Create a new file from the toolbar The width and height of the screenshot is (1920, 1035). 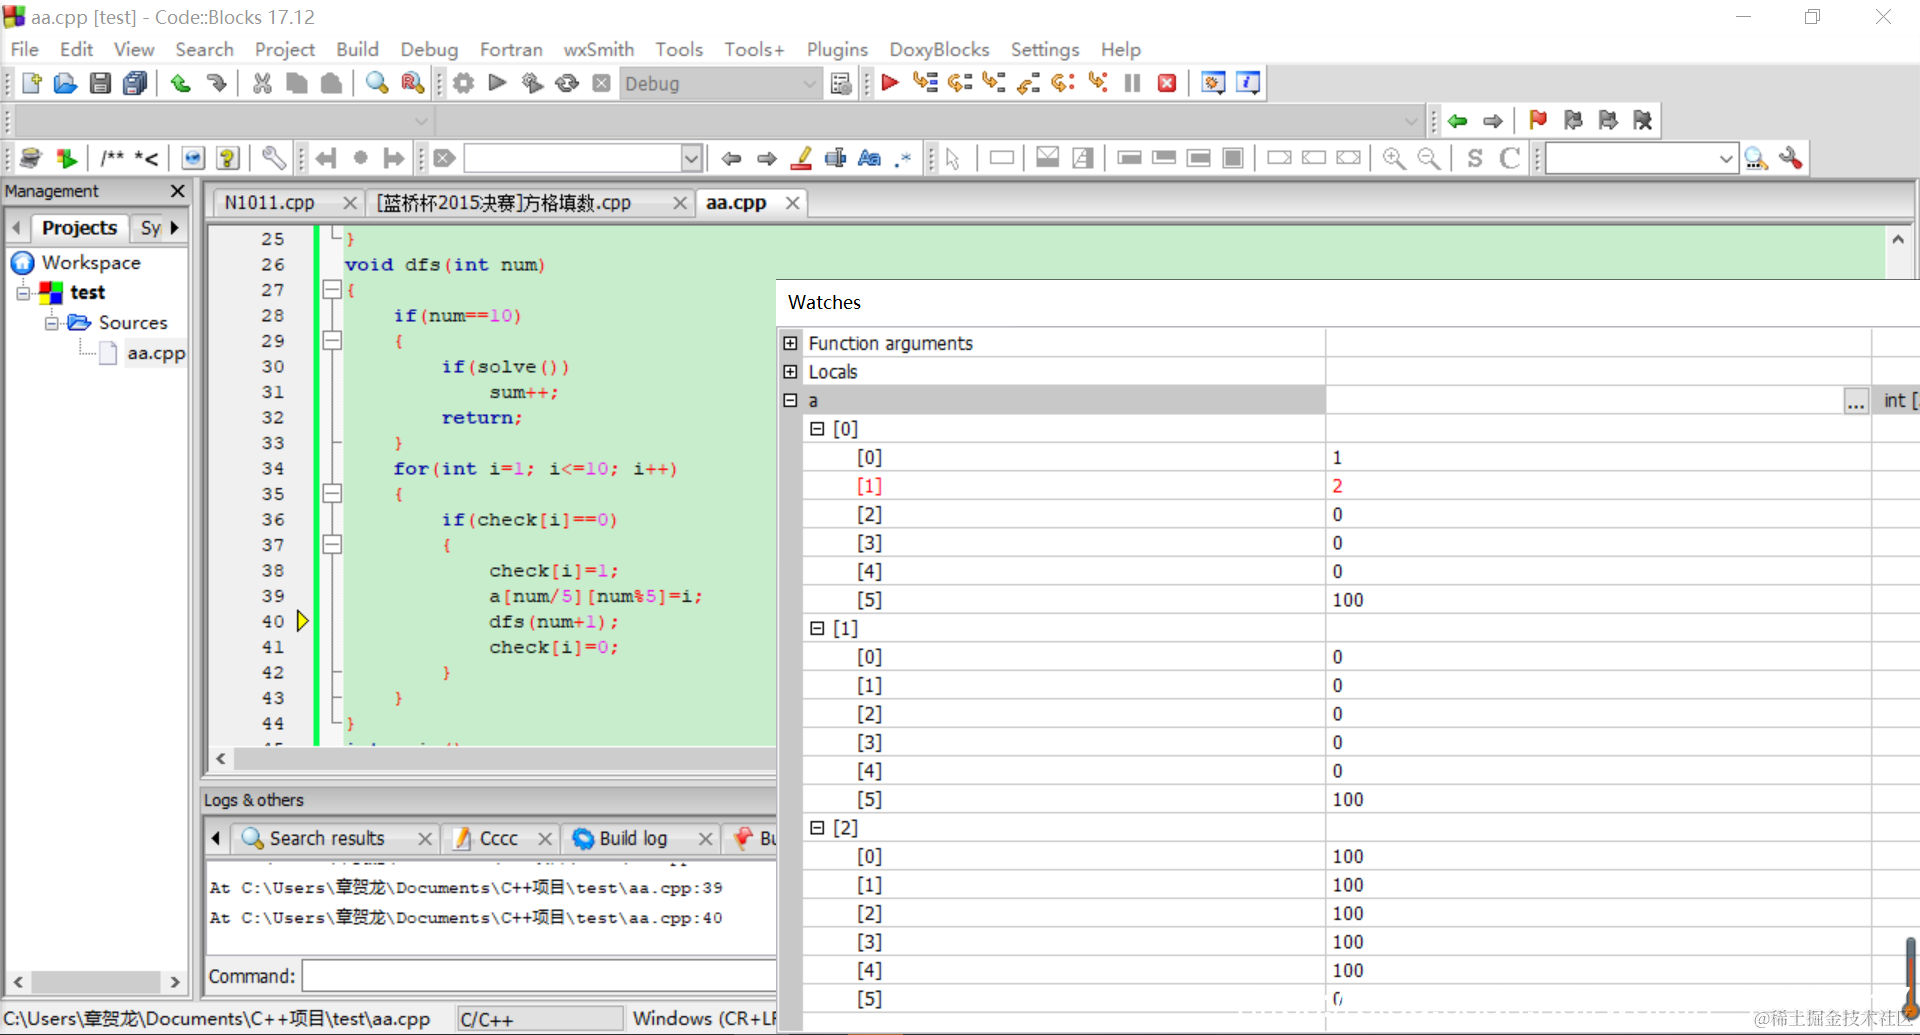pyautogui.click(x=31, y=84)
